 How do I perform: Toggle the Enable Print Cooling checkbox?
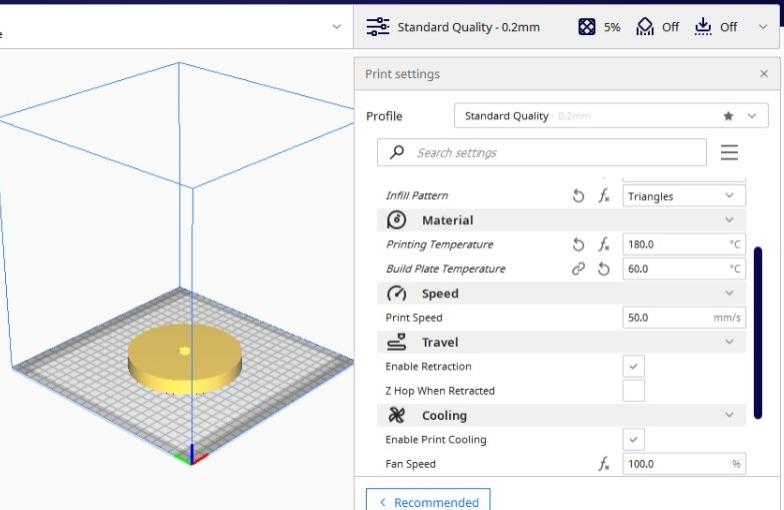(x=634, y=440)
